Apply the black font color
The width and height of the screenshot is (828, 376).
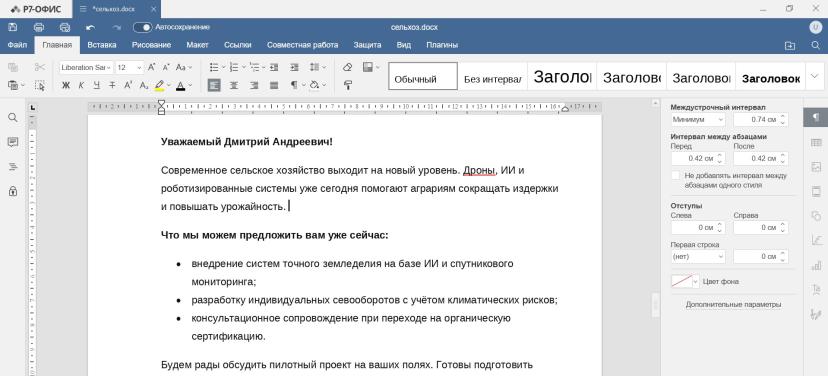(x=181, y=85)
